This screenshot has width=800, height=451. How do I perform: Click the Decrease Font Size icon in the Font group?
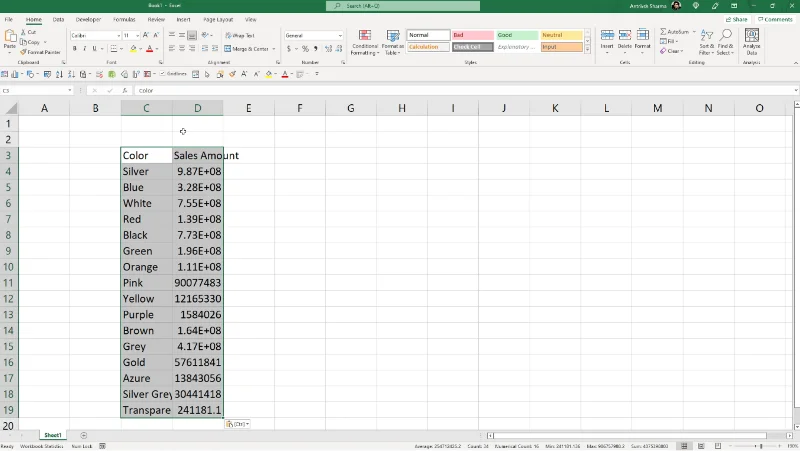156,35
